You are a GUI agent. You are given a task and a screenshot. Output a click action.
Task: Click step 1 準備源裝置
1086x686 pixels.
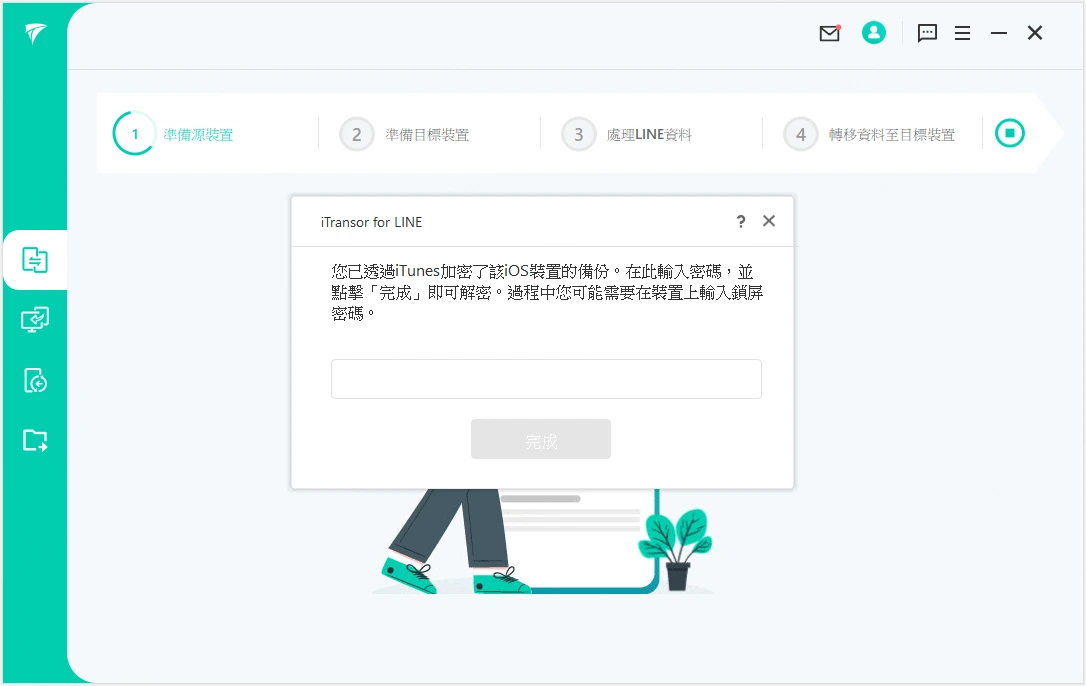(x=173, y=134)
